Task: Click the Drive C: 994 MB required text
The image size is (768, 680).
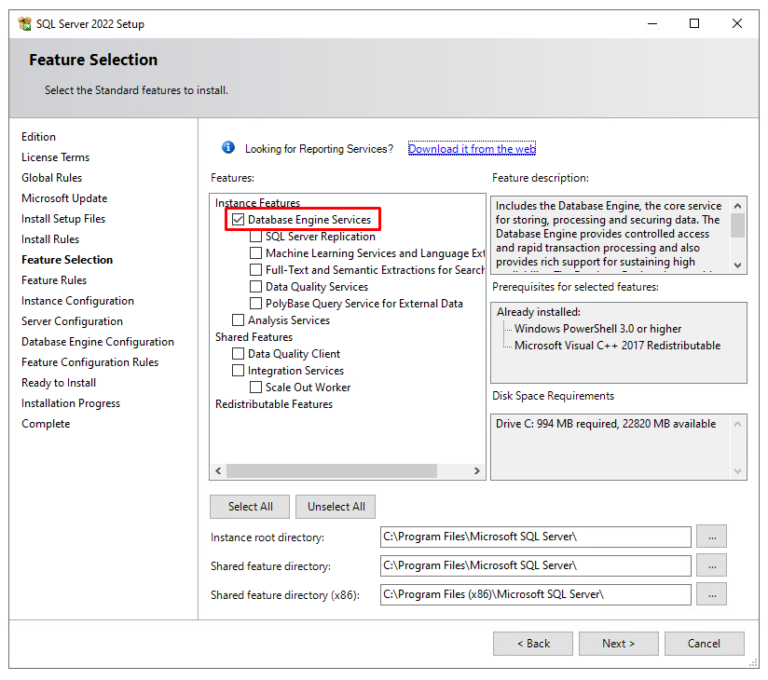Action: pyautogui.click(x=605, y=424)
